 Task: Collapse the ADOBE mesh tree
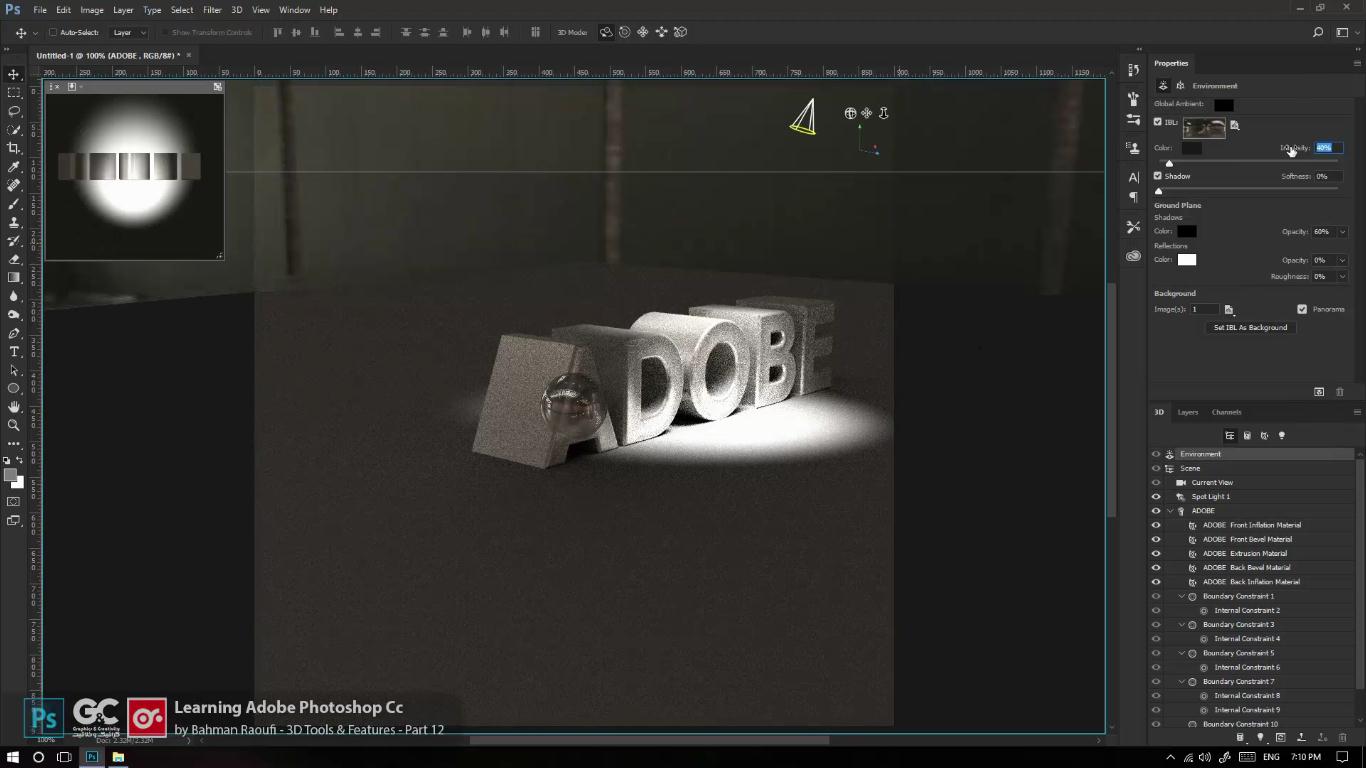click(x=1170, y=511)
